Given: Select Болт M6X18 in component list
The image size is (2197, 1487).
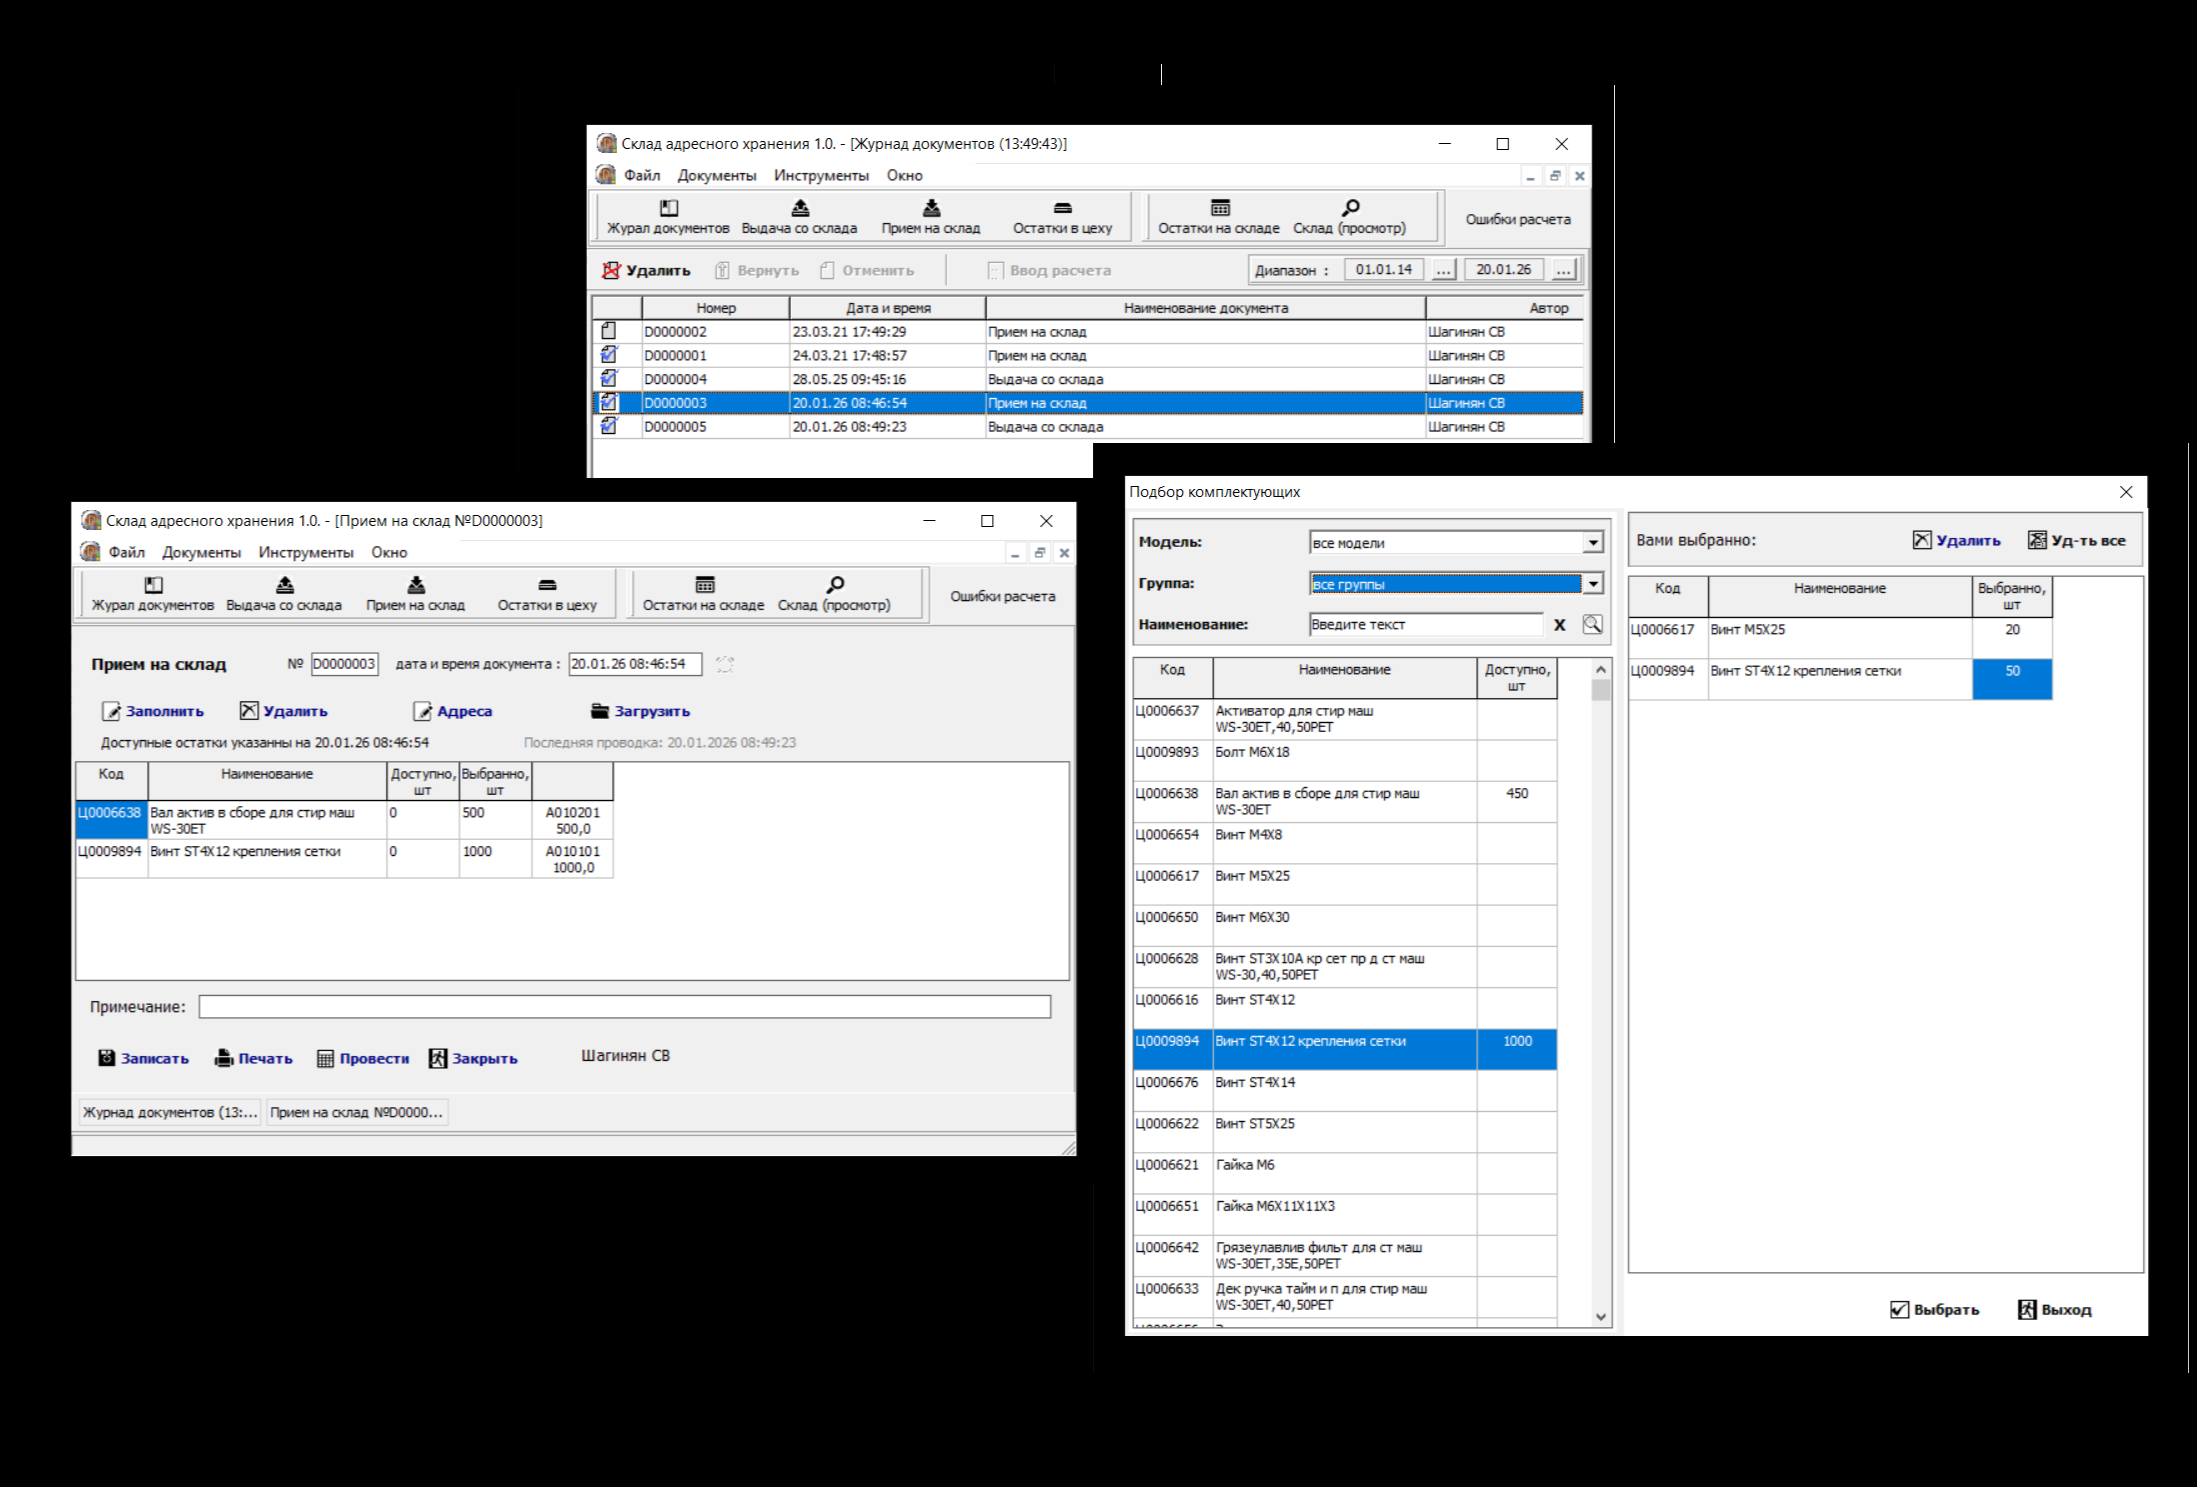Looking at the screenshot, I should 1345,760.
